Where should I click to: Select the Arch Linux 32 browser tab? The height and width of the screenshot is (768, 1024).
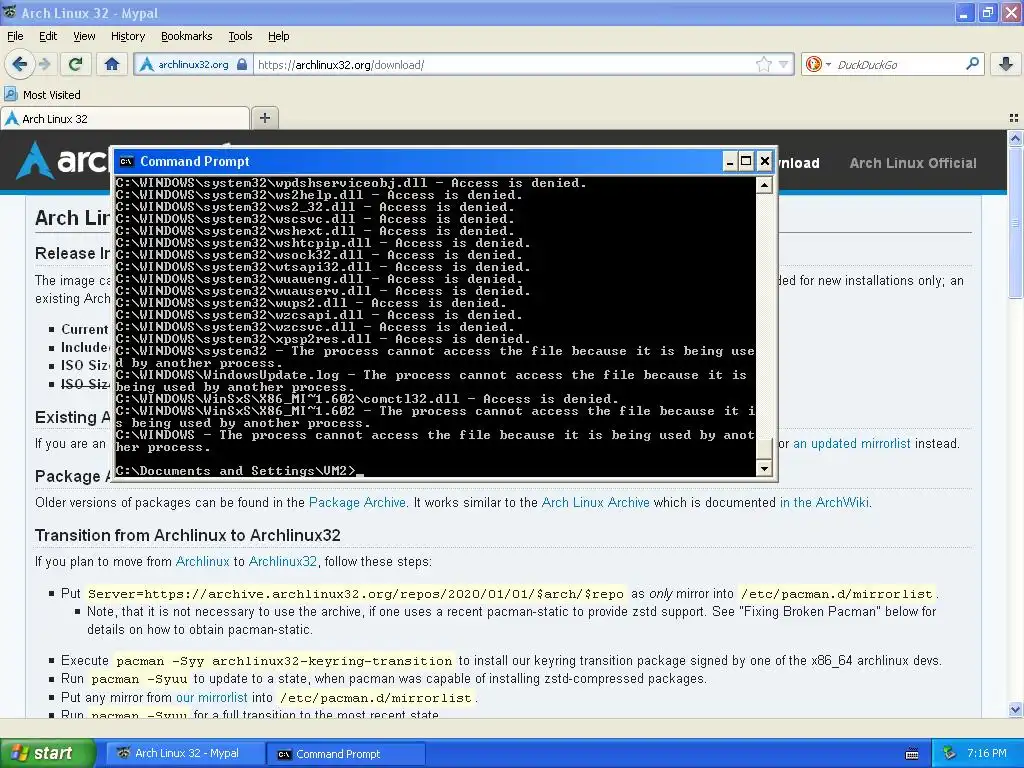[125, 119]
